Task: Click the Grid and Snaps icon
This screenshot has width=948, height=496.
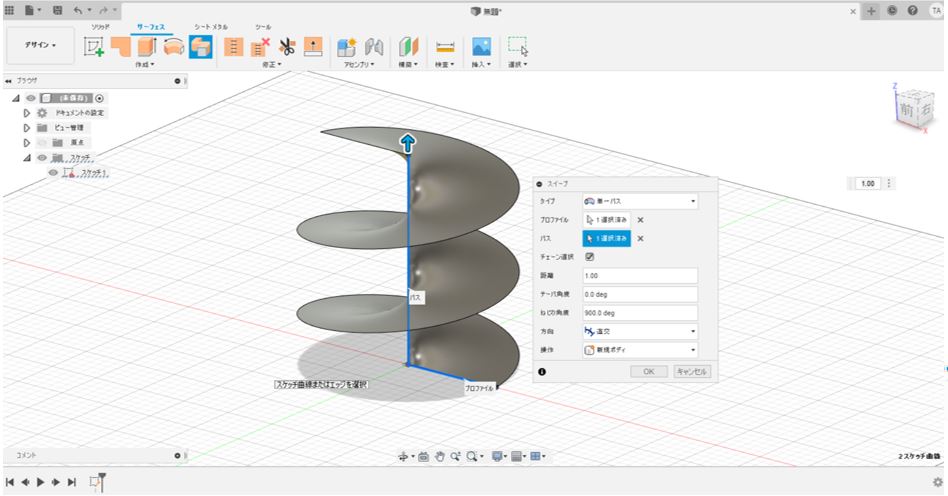Action: click(516, 457)
